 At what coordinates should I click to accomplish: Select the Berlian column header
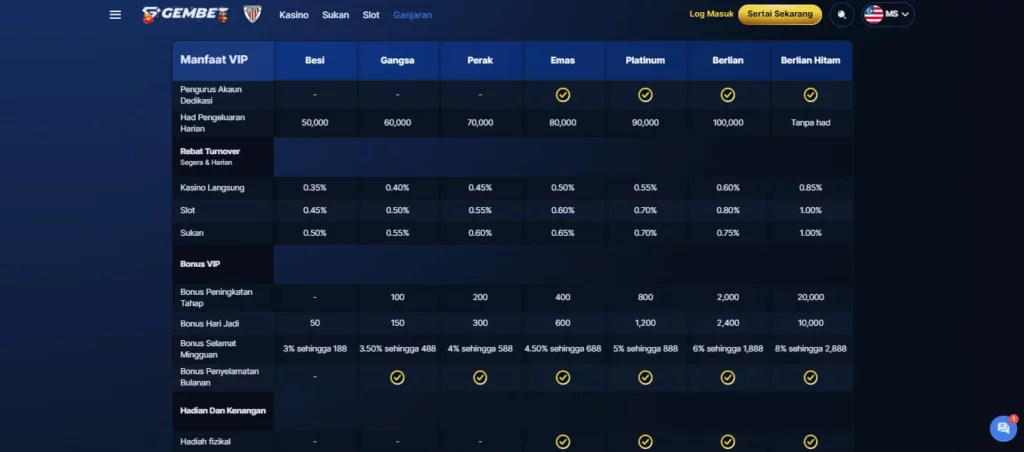click(728, 60)
